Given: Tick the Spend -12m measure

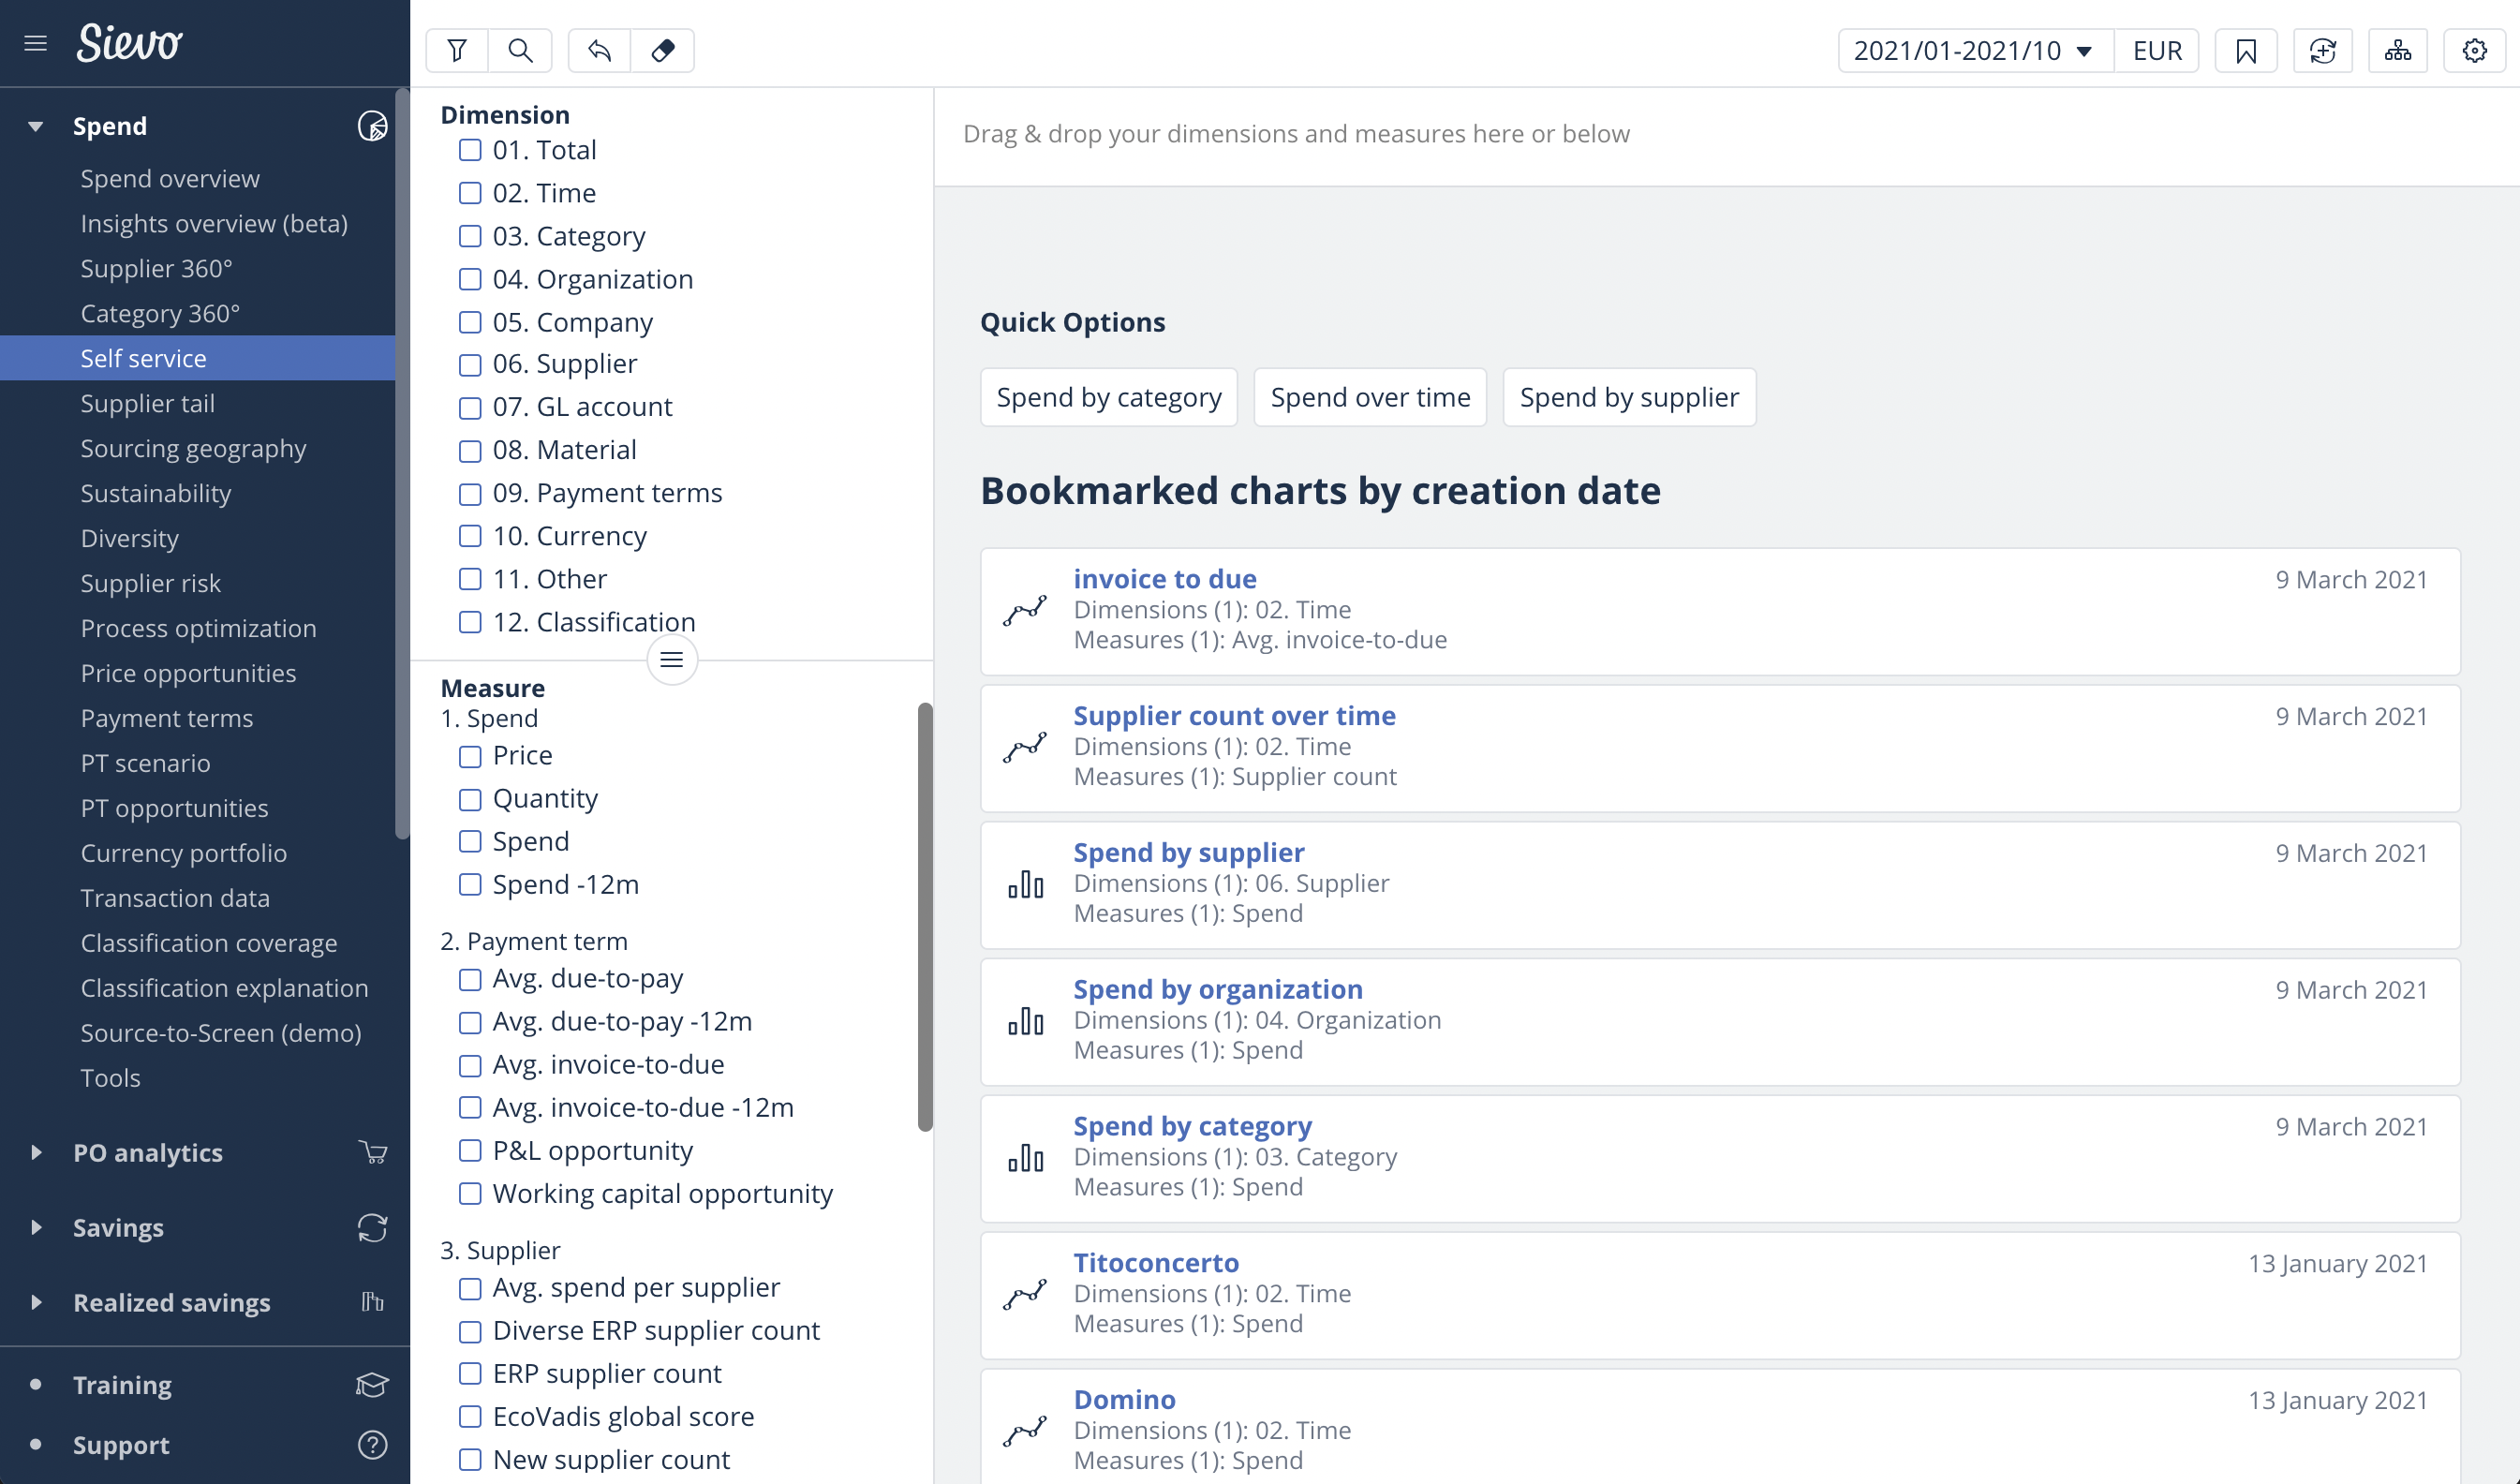Looking at the screenshot, I should point(470,884).
